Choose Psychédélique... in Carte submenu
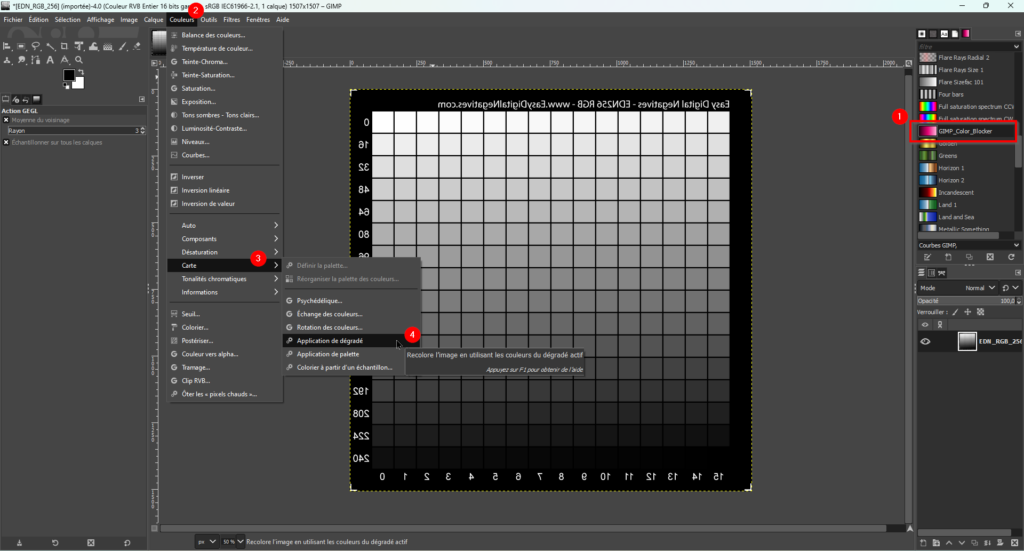 coord(351,301)
